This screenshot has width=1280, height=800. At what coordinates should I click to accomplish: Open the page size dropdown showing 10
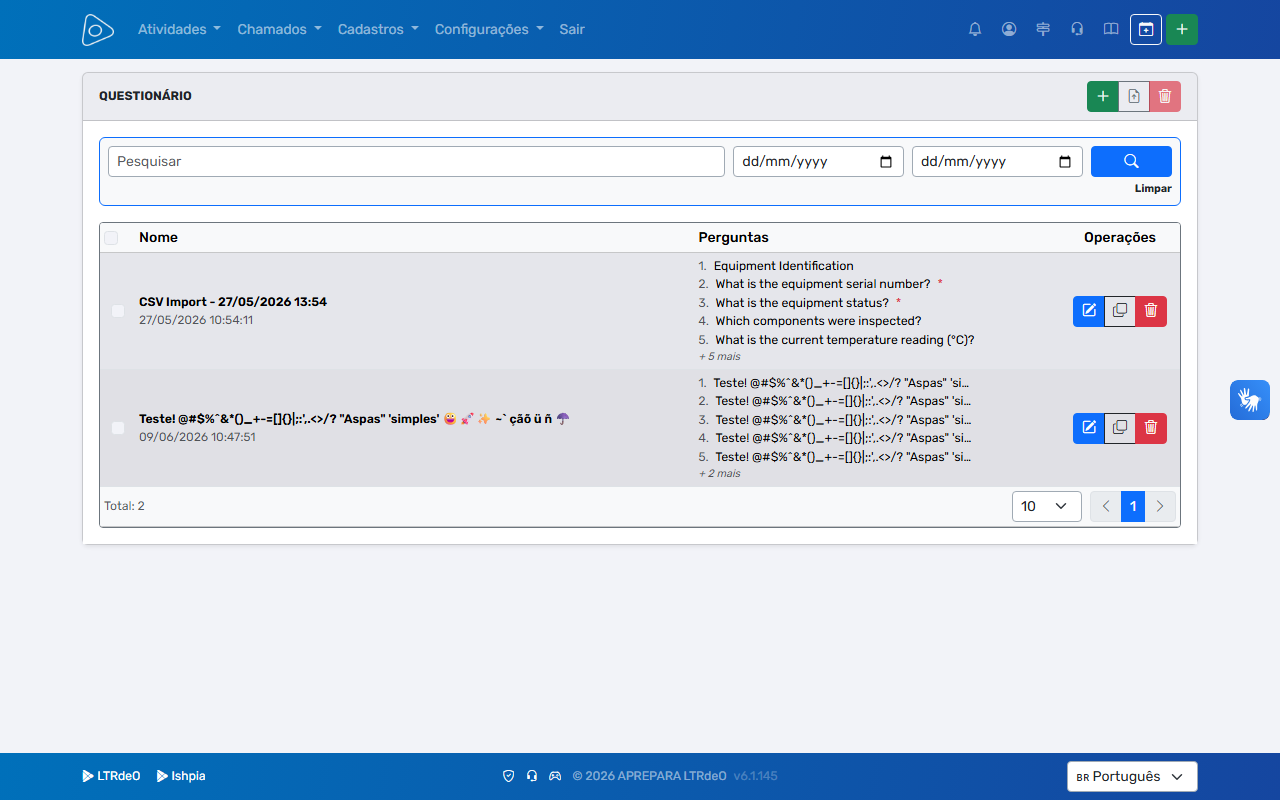[x=1047, y=506]
